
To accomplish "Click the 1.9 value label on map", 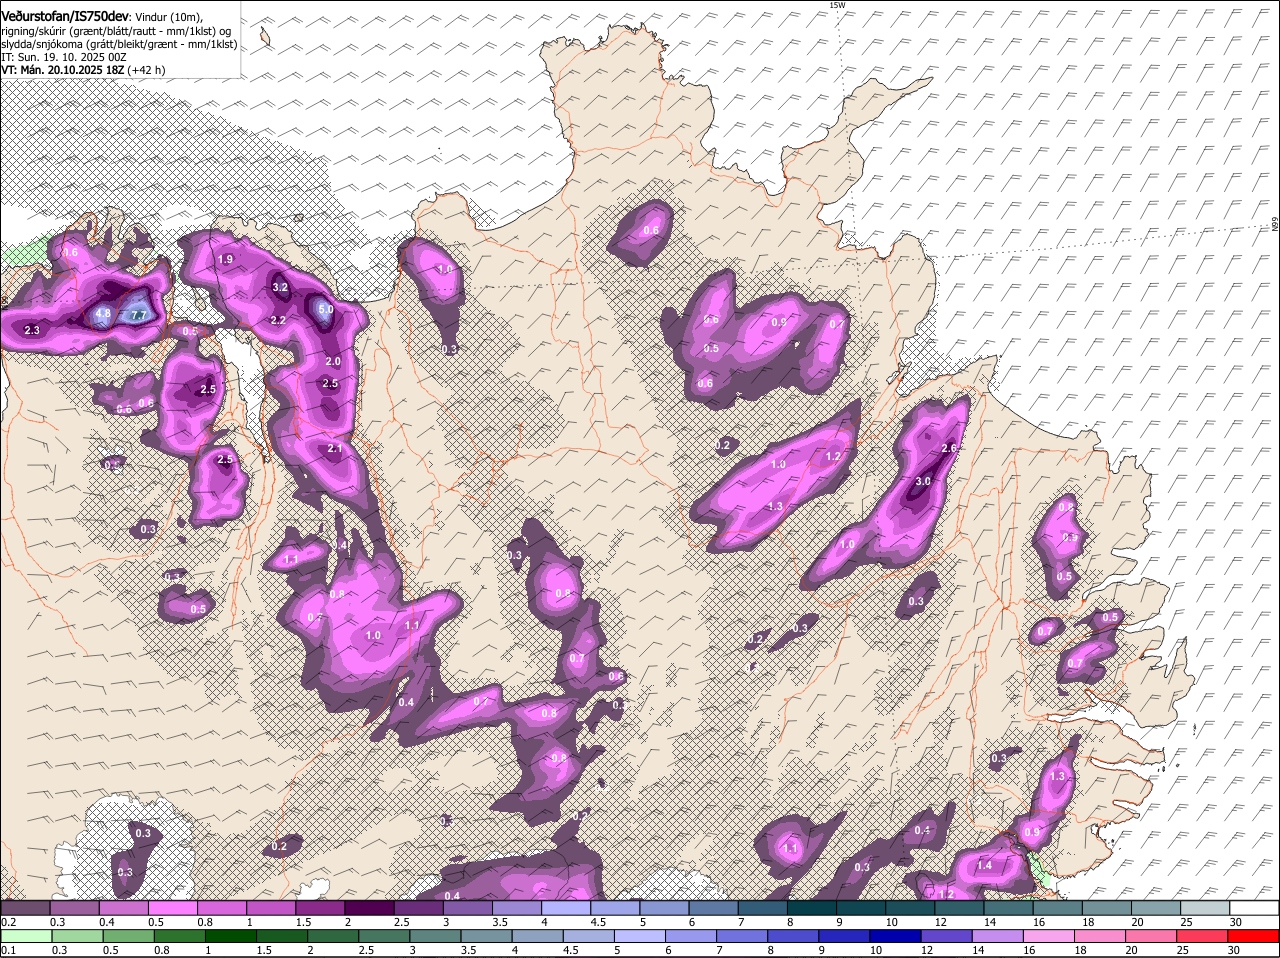I will 225,259.
